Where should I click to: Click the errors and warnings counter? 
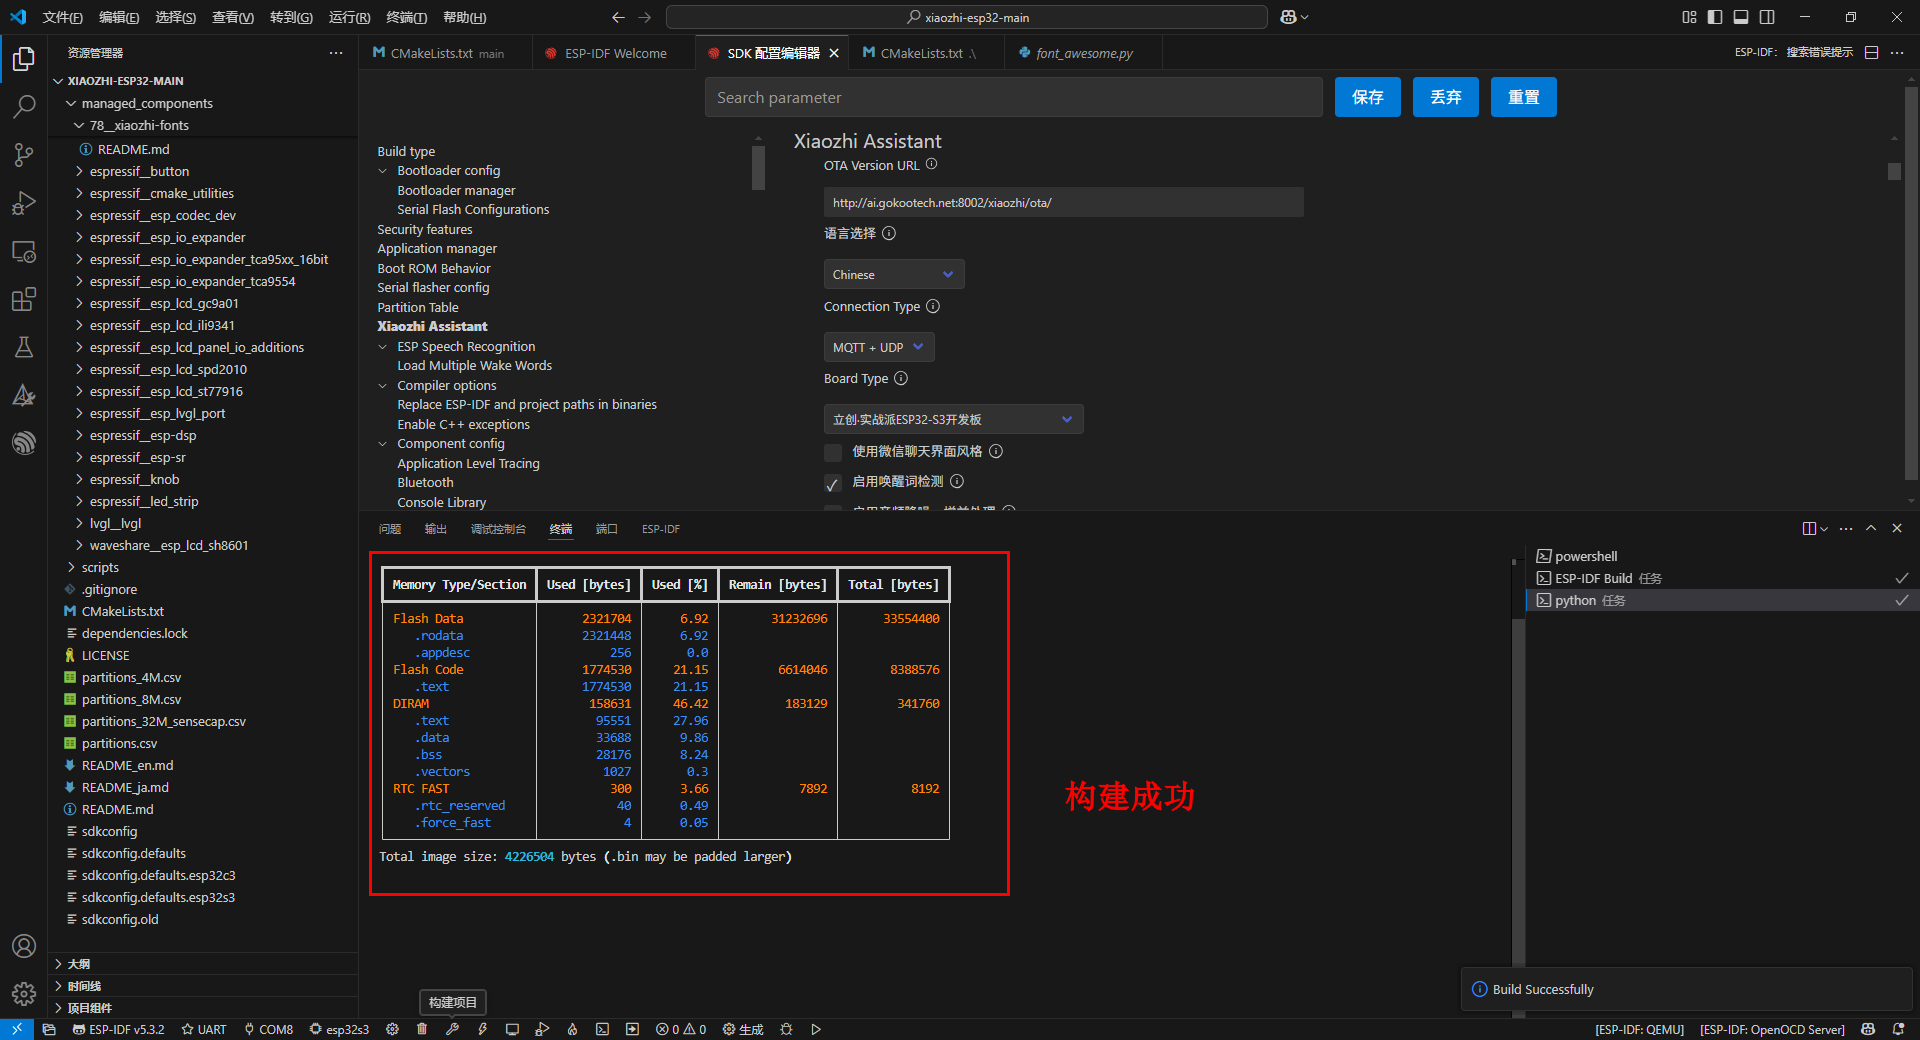pos(681,1029)
